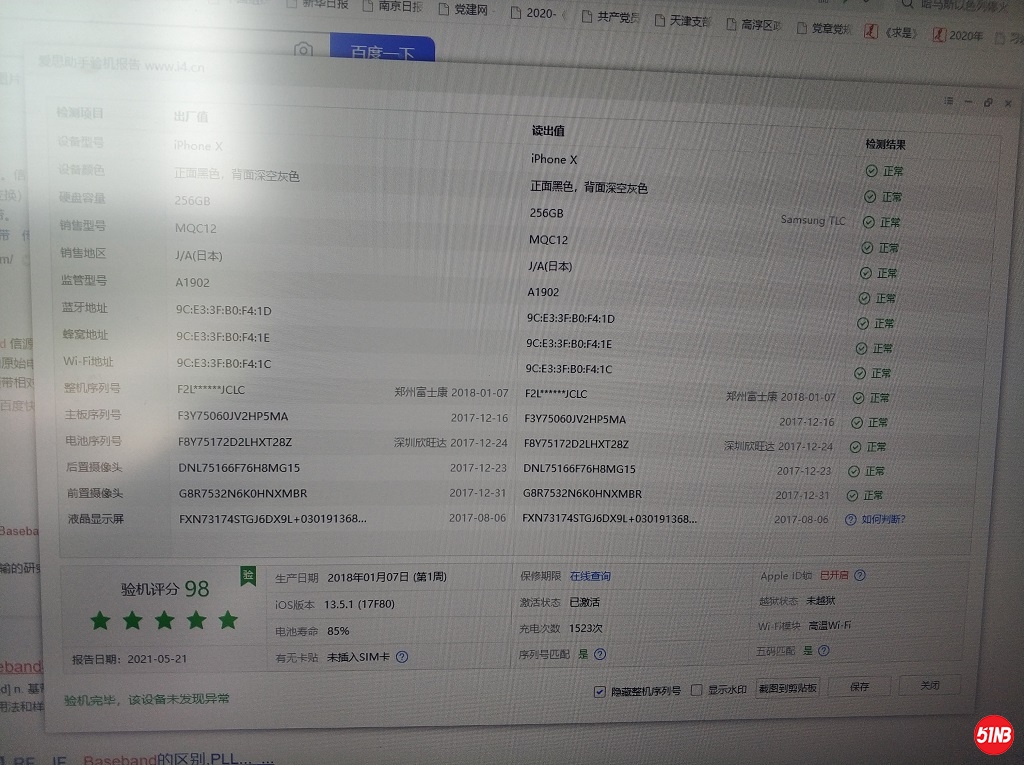Click the Baidu camera image search icon
The width and height of the screenshot is (1024, 765).
[304, 51]
